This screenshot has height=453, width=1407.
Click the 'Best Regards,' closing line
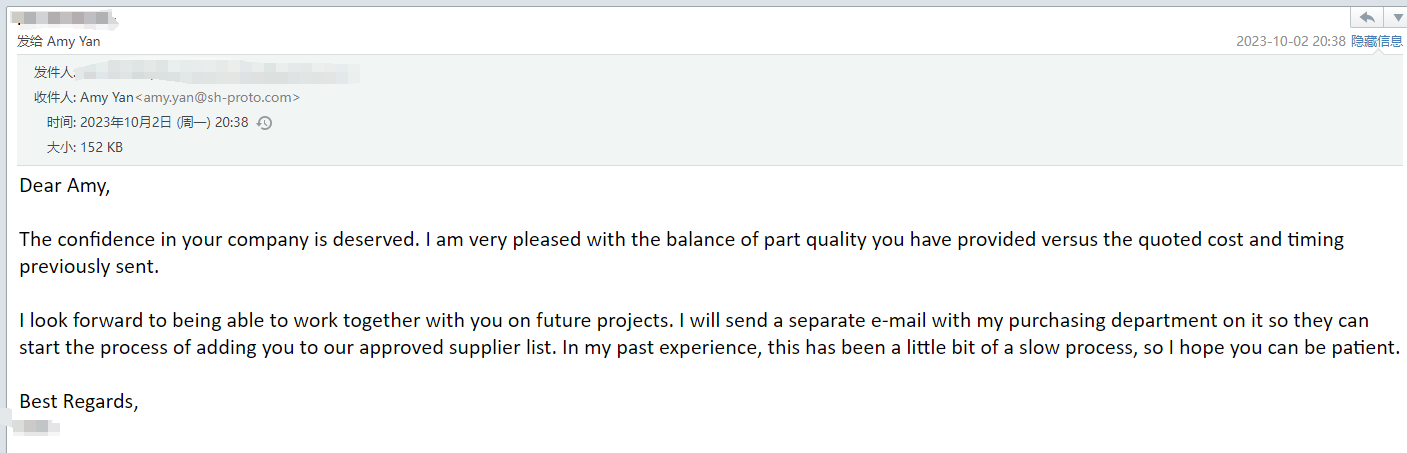click(79, 402)
